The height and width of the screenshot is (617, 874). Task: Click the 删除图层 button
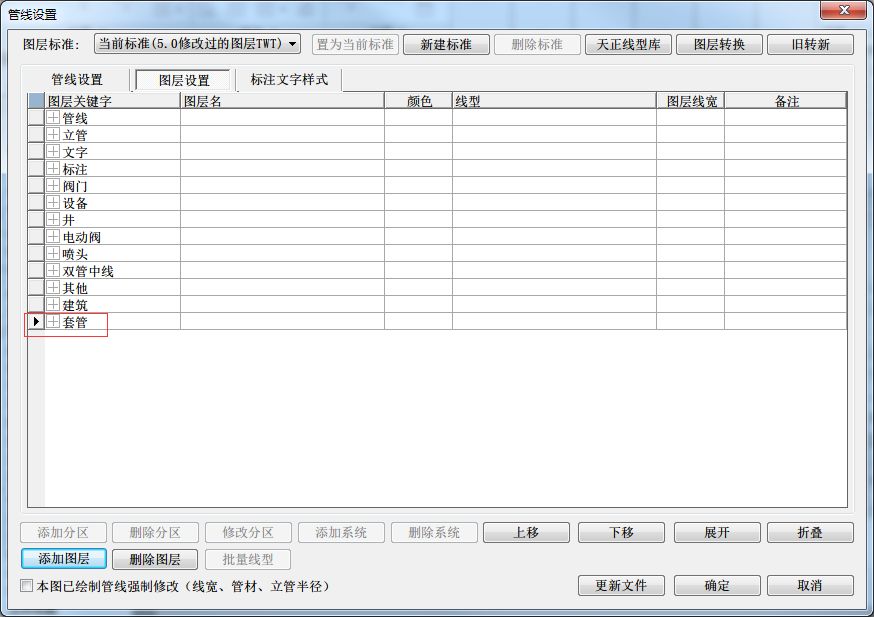(157, 559)
